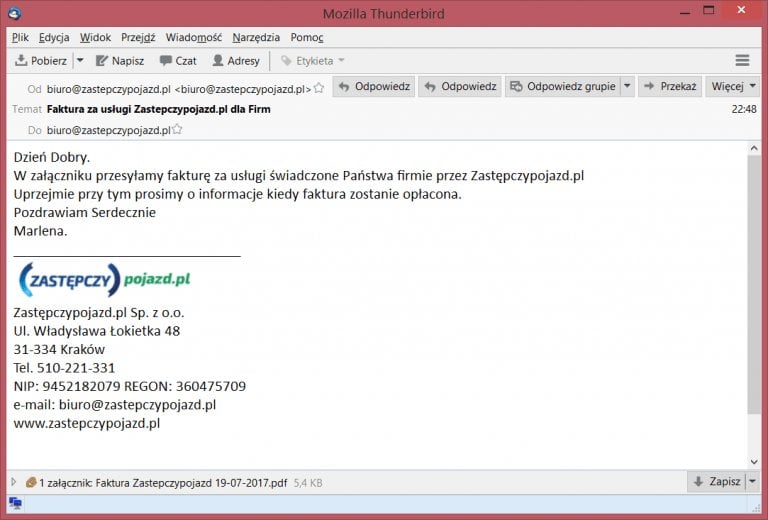This screenshot has height=520, width=768.
Task: Click the Dzień Dobry greeting text
Action: pos(52,157)
